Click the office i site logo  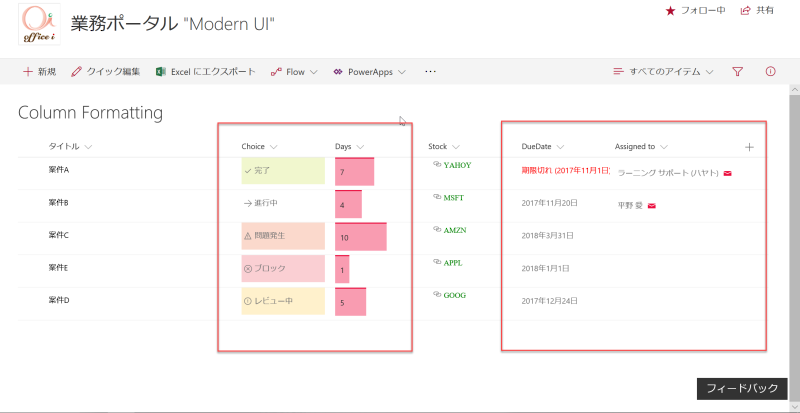pos(39,23)
